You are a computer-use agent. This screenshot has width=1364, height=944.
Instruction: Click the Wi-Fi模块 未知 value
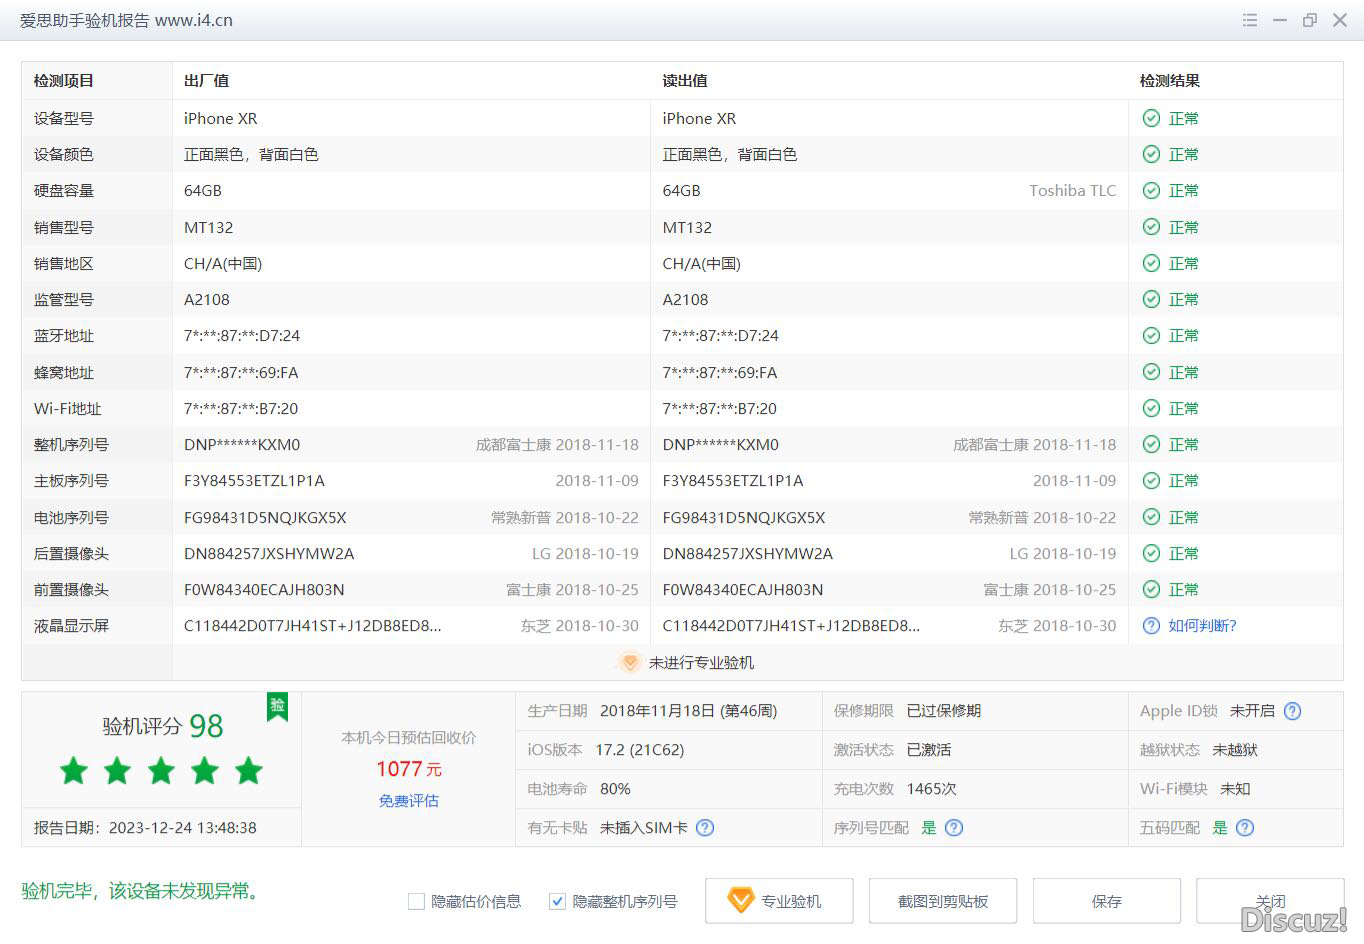(1235, 789)
